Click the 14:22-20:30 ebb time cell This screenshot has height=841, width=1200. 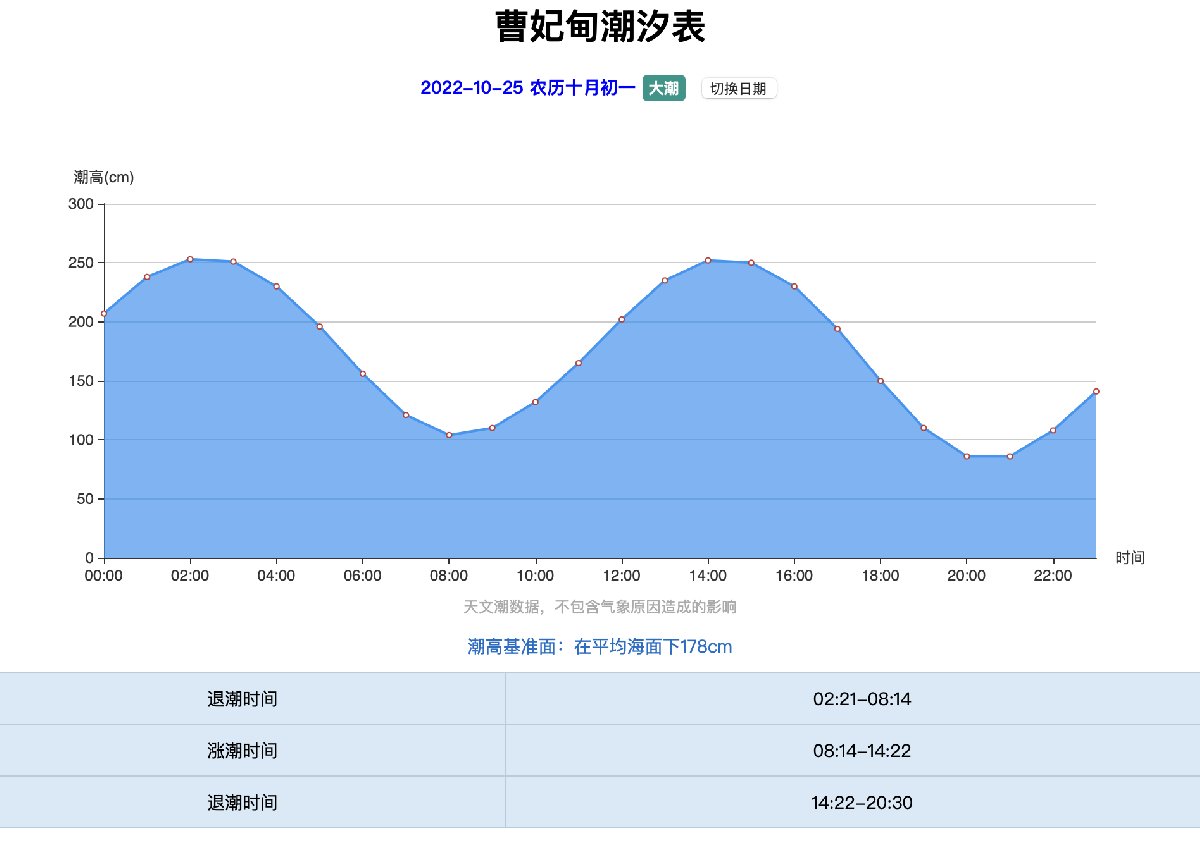(861, 803)
